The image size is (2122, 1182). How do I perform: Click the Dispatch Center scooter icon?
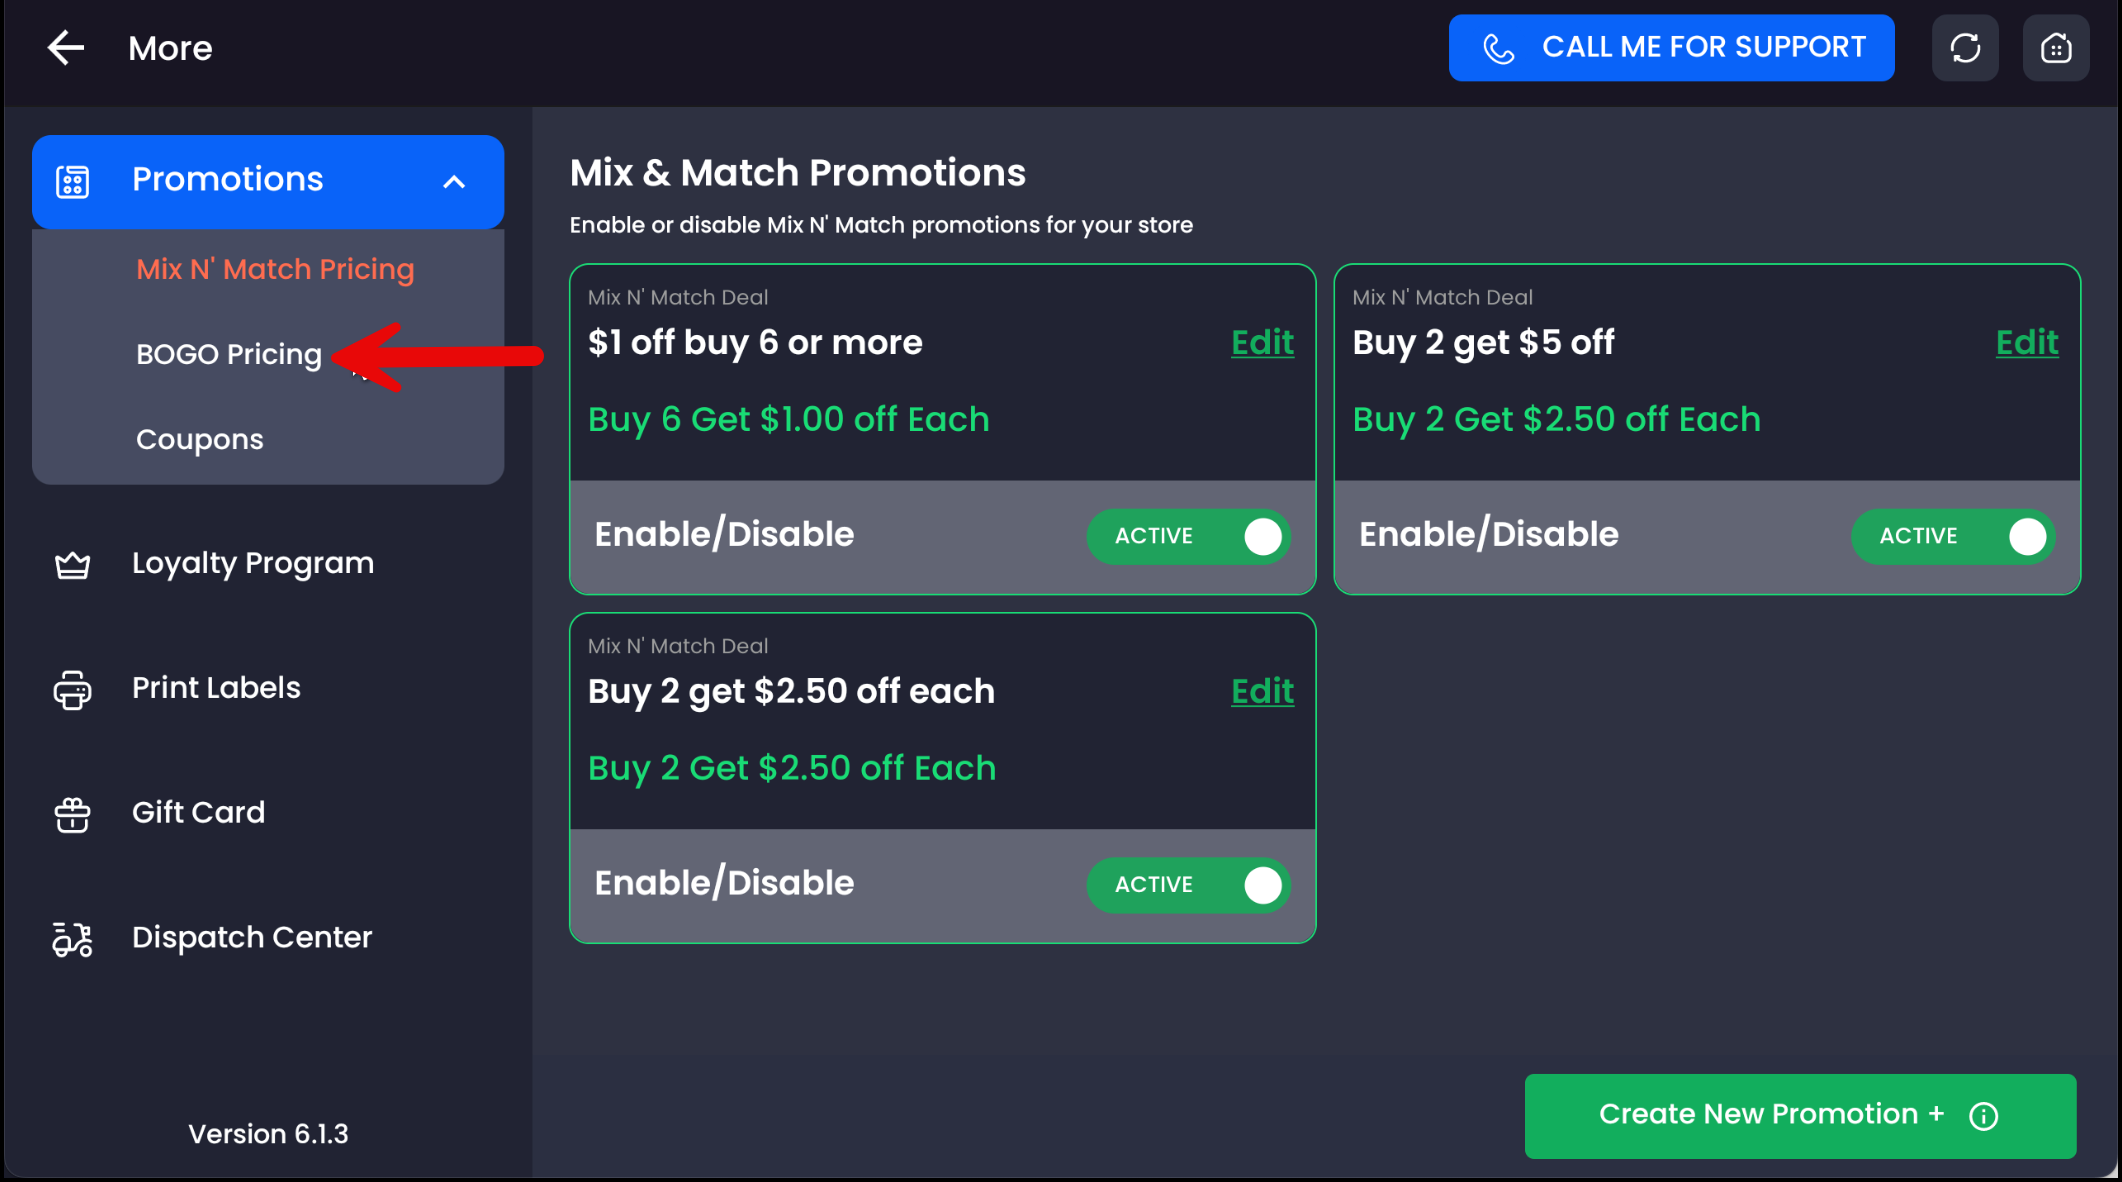pyautogui.click(x=72, y=939)
